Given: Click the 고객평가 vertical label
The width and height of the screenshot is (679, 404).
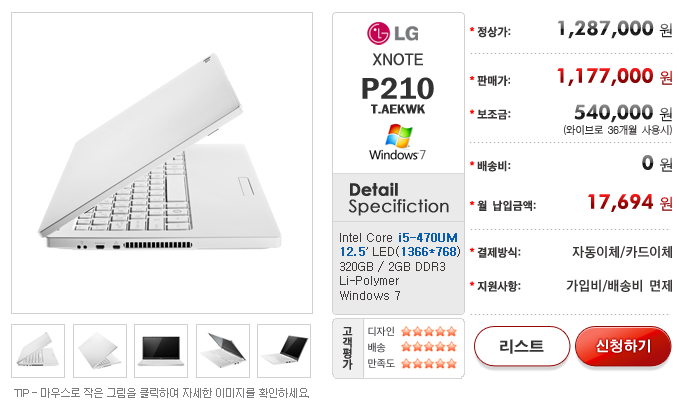Looking at the screenshot, I should [347, 348].
